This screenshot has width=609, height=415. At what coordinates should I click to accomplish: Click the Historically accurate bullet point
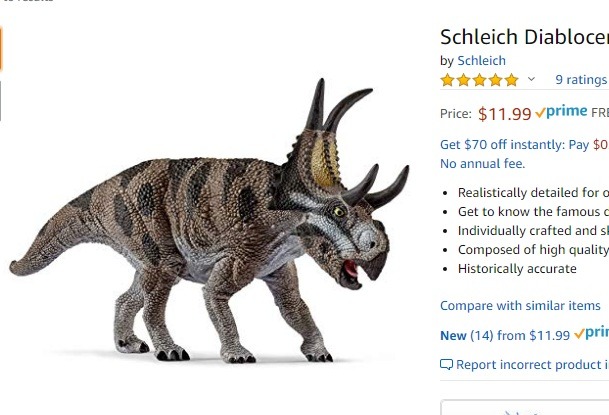[x=516, y=269]
